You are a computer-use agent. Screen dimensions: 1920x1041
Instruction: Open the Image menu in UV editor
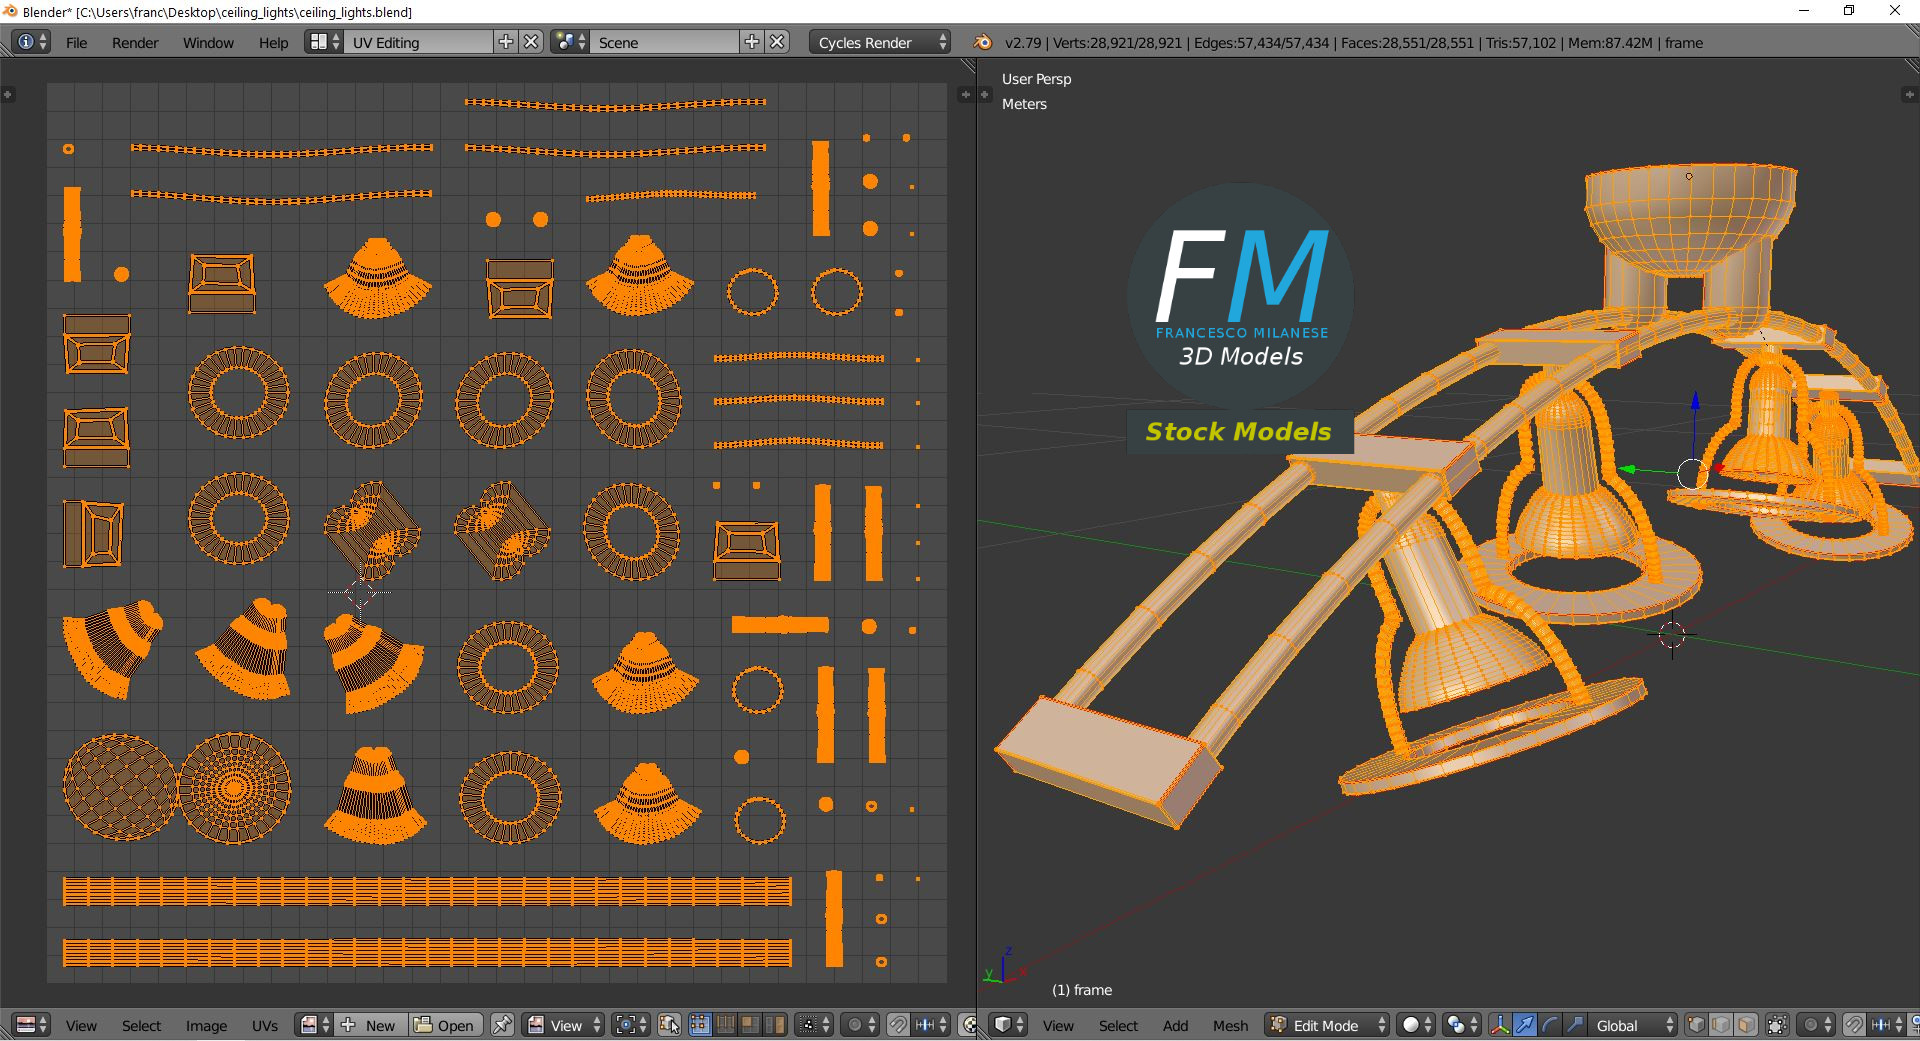206,1026
